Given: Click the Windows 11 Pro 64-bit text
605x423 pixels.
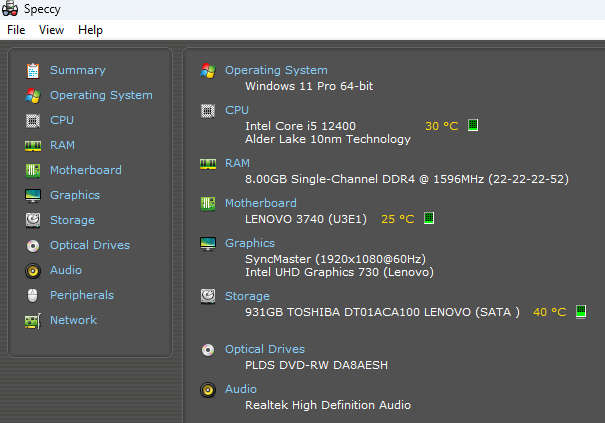Looking at the screenshot, I should (x=309, y=86).
